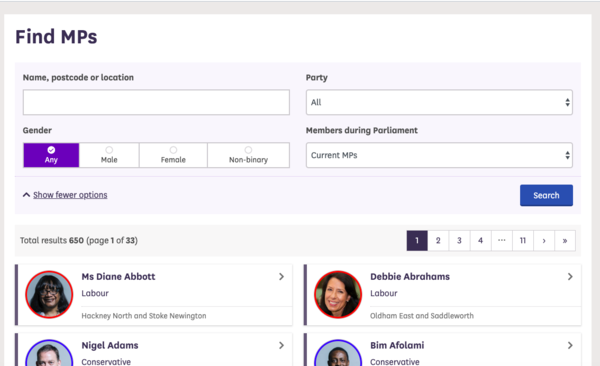600x366 pixels.
Task: Go to next page using single arrow
Action: pos(544,240)
